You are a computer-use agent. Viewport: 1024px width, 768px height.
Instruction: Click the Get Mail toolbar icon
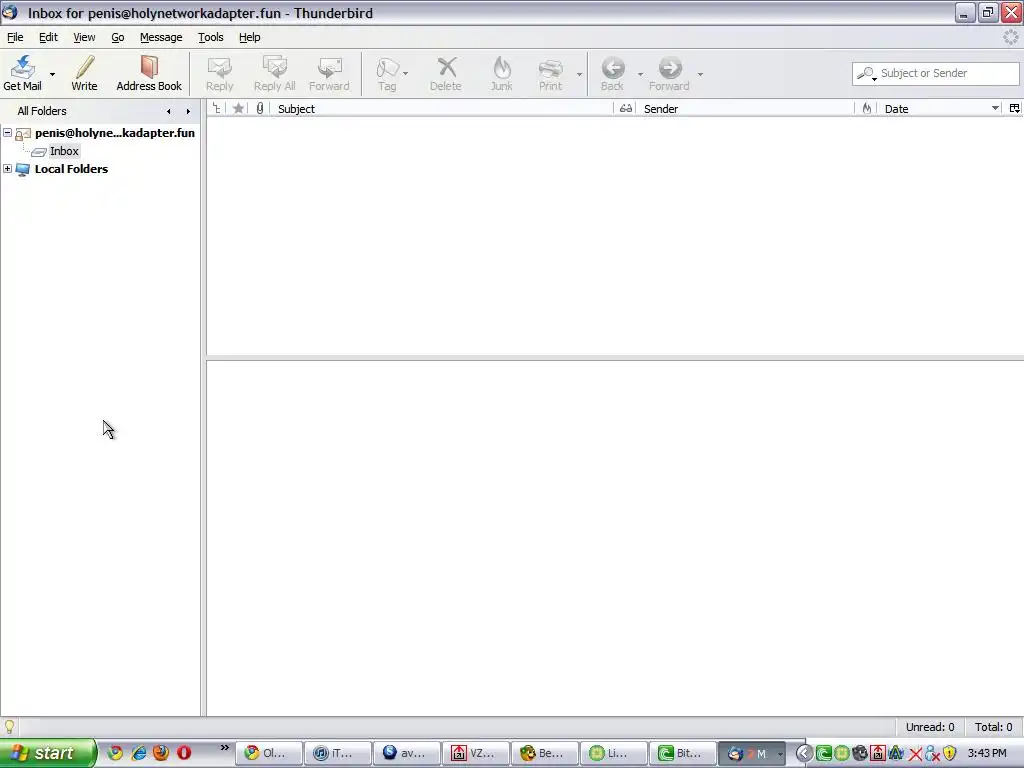tap(22, 73)
